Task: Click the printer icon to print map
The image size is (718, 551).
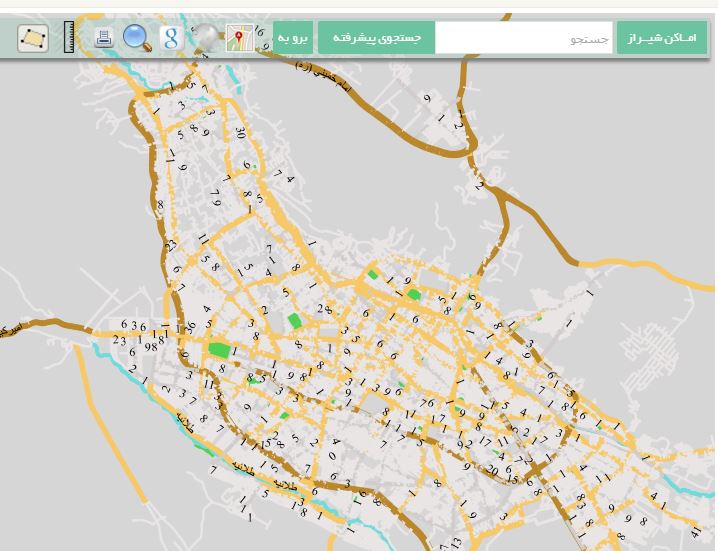Action: coord(103,38)
